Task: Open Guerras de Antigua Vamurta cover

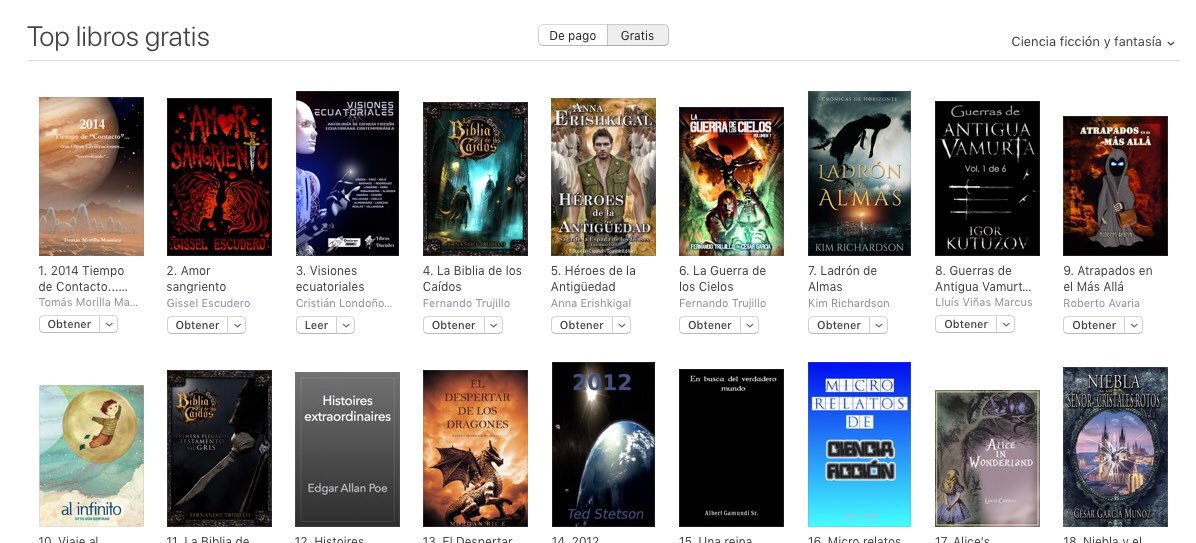Action: point(988,178)
